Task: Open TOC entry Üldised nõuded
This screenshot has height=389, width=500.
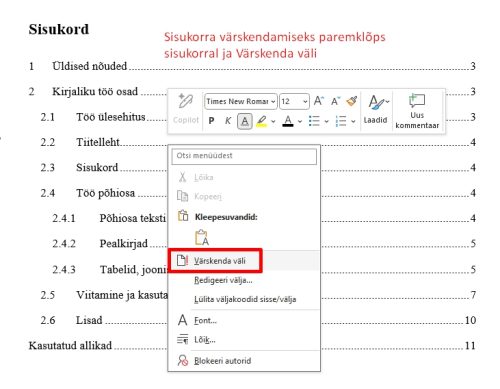Action: 89,66
